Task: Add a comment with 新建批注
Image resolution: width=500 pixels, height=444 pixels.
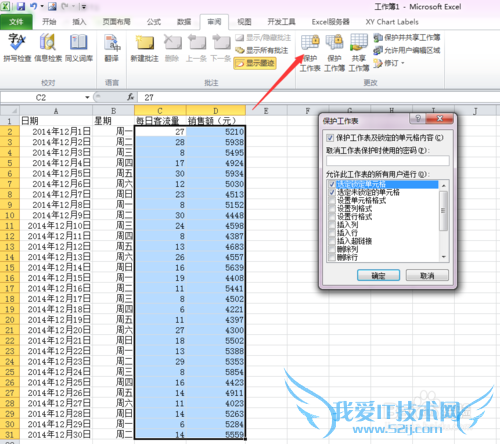Action: pyautogui.click(x=144, y=48)
